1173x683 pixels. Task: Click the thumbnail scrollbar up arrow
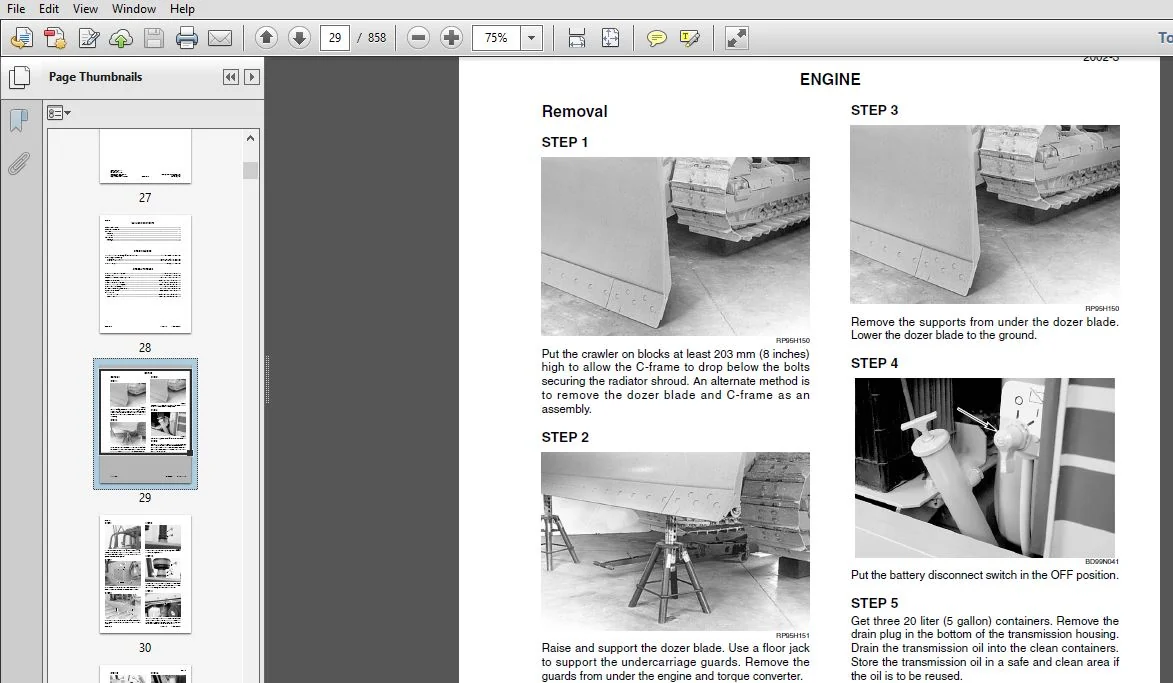click(x=250, y=138)
